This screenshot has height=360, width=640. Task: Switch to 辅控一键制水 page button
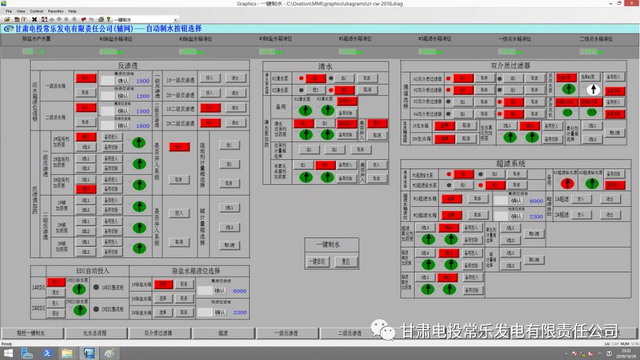click(32, 333)
